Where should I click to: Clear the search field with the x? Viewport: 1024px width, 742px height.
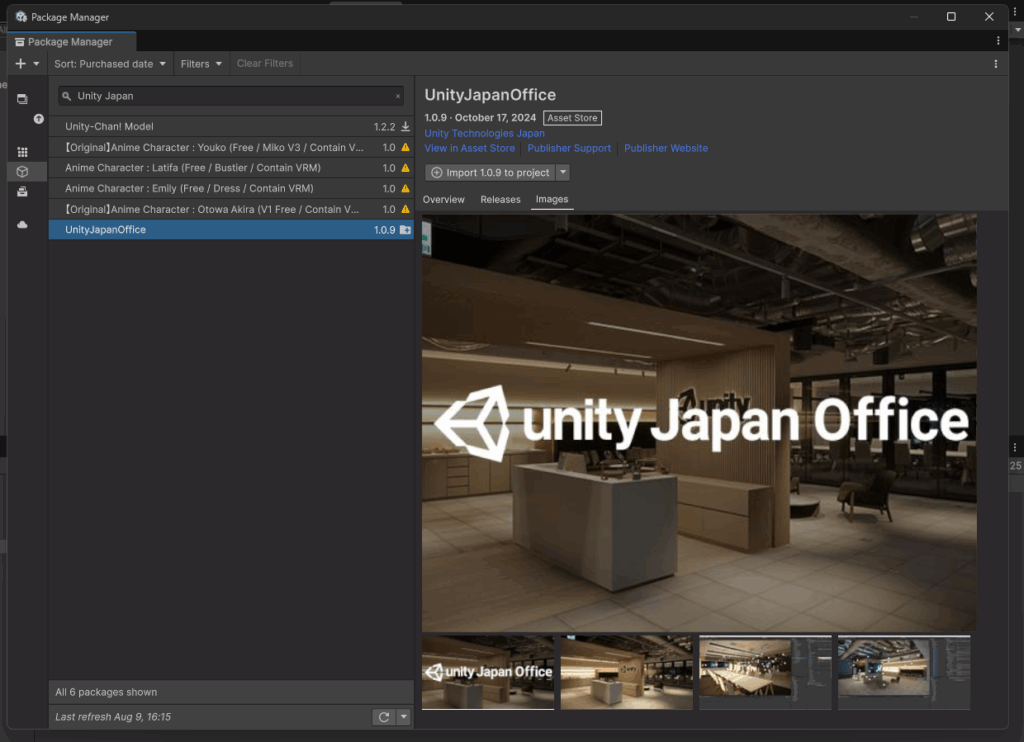point(398,96)
